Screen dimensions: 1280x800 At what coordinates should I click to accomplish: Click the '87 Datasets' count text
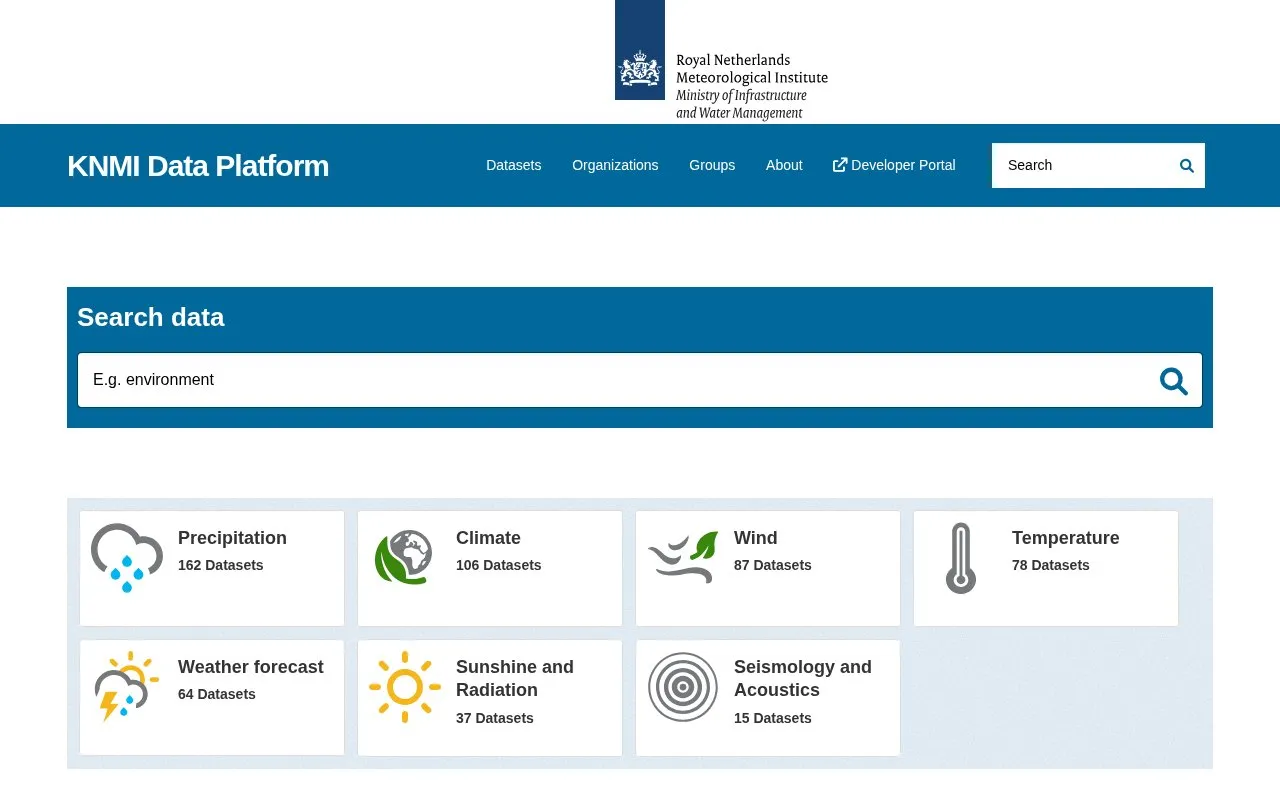(773, 565)
